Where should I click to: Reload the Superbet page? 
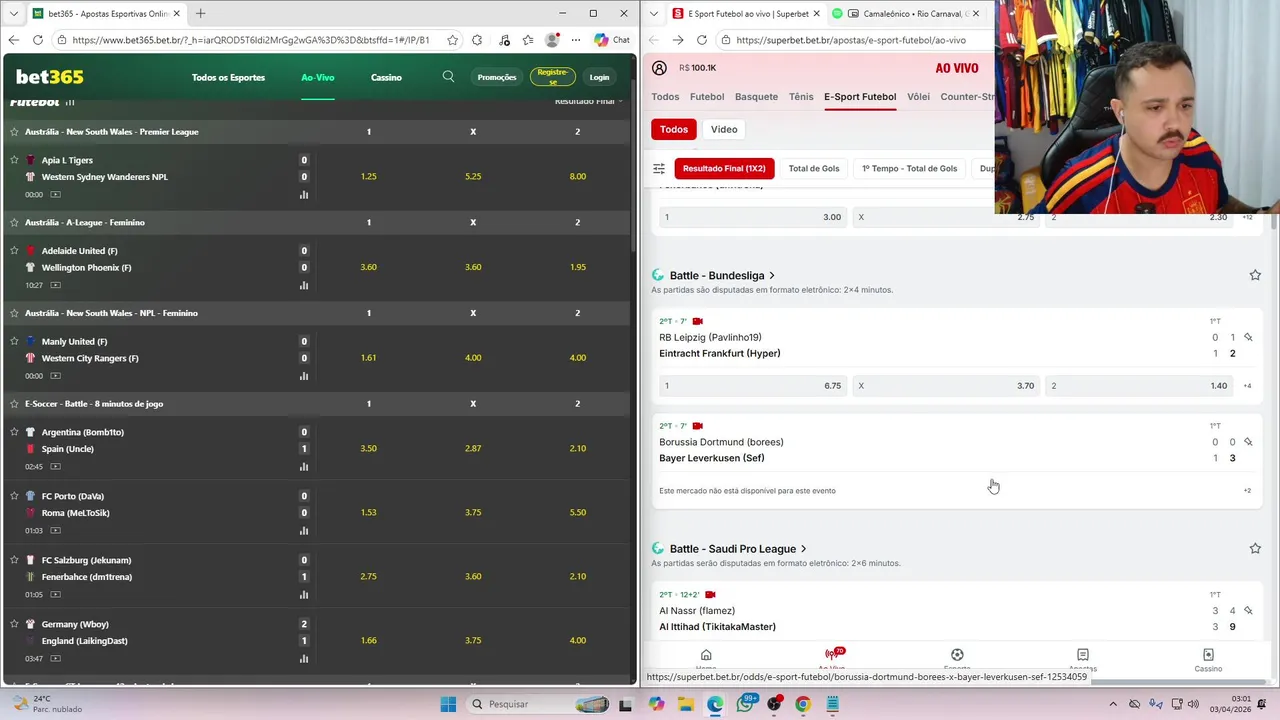(x=702, y=40)
